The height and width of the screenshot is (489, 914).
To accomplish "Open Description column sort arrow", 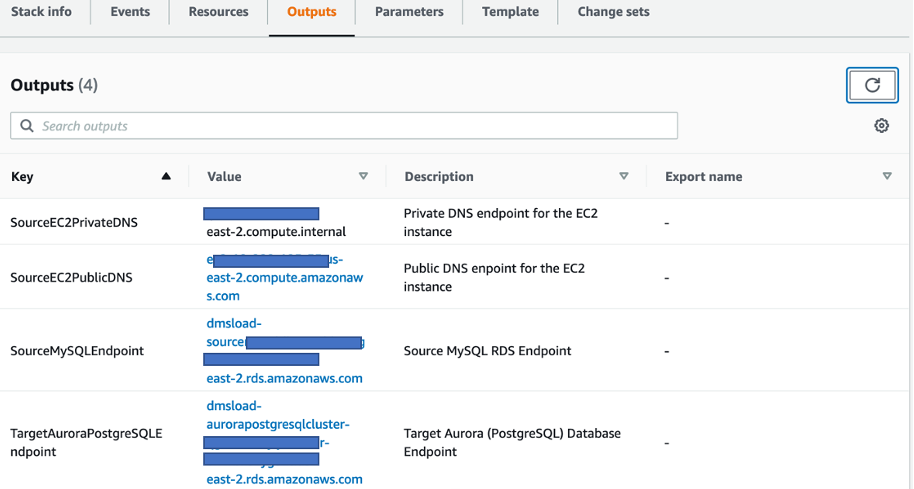I will (624, 177).
